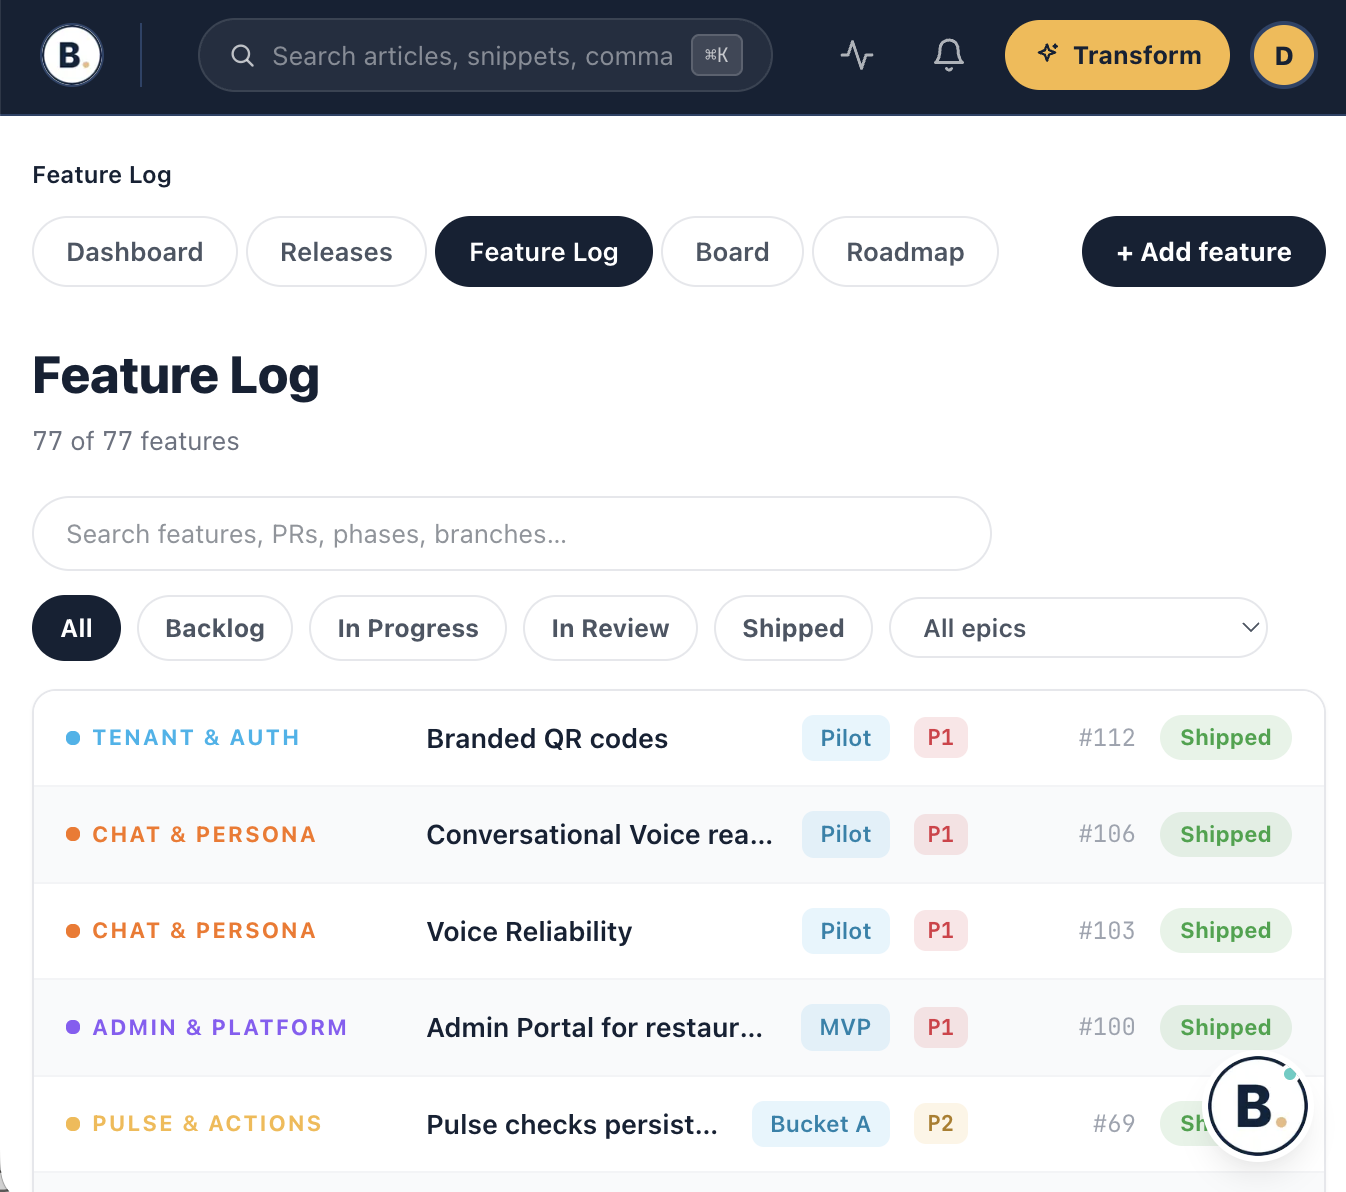
Task: Open notifications bell
Action: click(949, 55)
